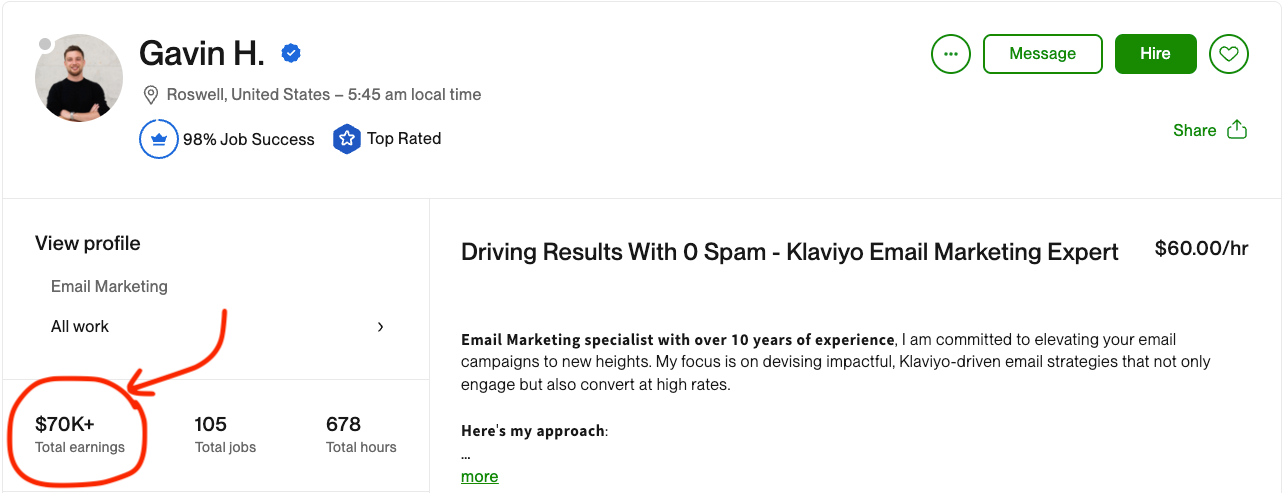Expand All work with the chevron arrow
Screen dimensions: 1286x493
tap(380, 327)
